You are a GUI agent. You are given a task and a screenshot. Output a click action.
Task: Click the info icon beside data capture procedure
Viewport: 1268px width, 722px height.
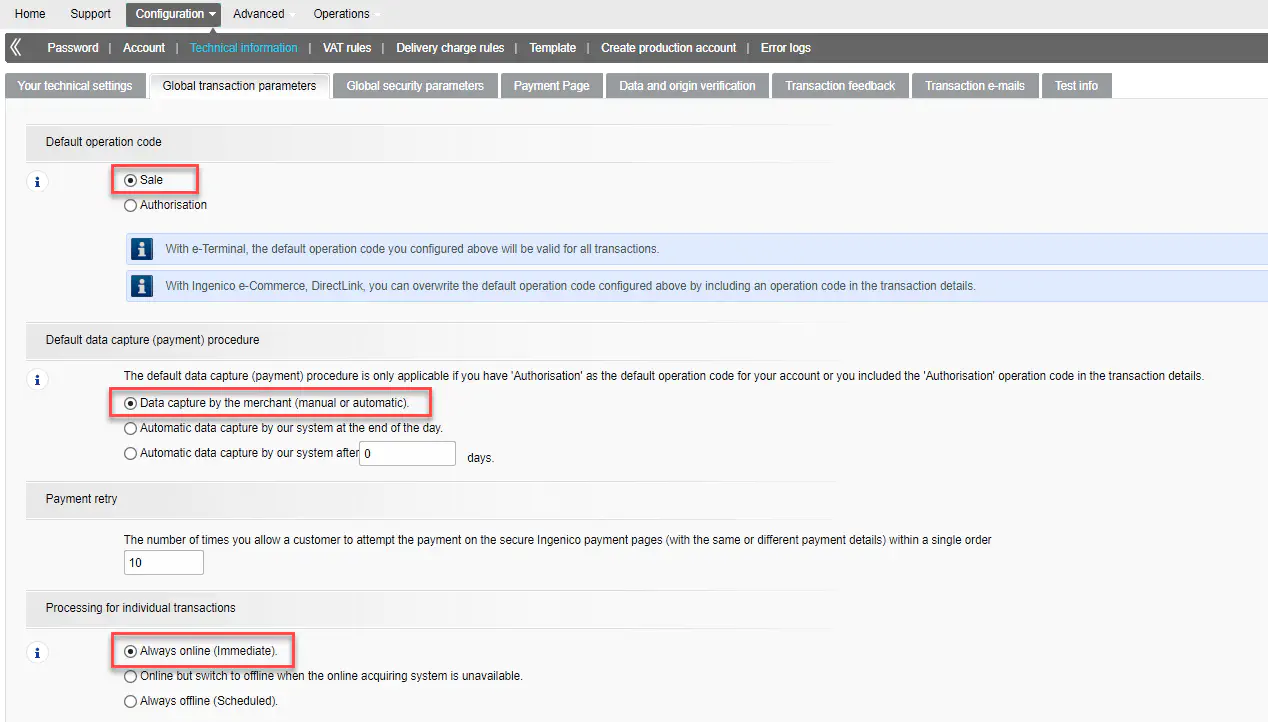click(37, 380)
